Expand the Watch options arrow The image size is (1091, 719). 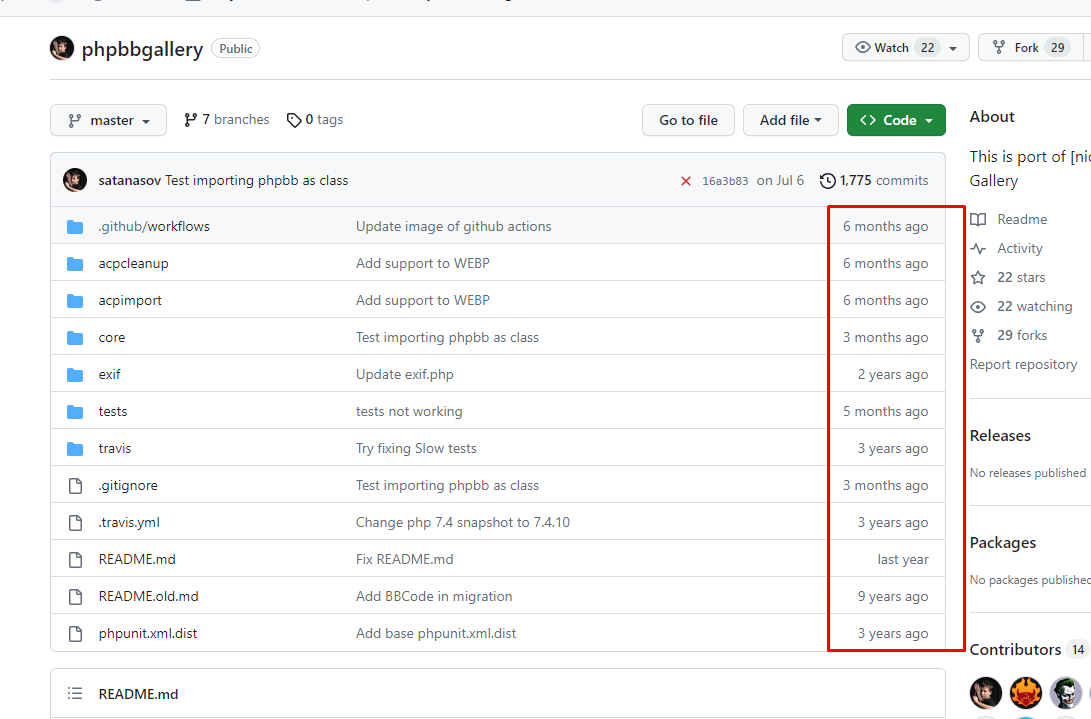(x=953, y=48)
